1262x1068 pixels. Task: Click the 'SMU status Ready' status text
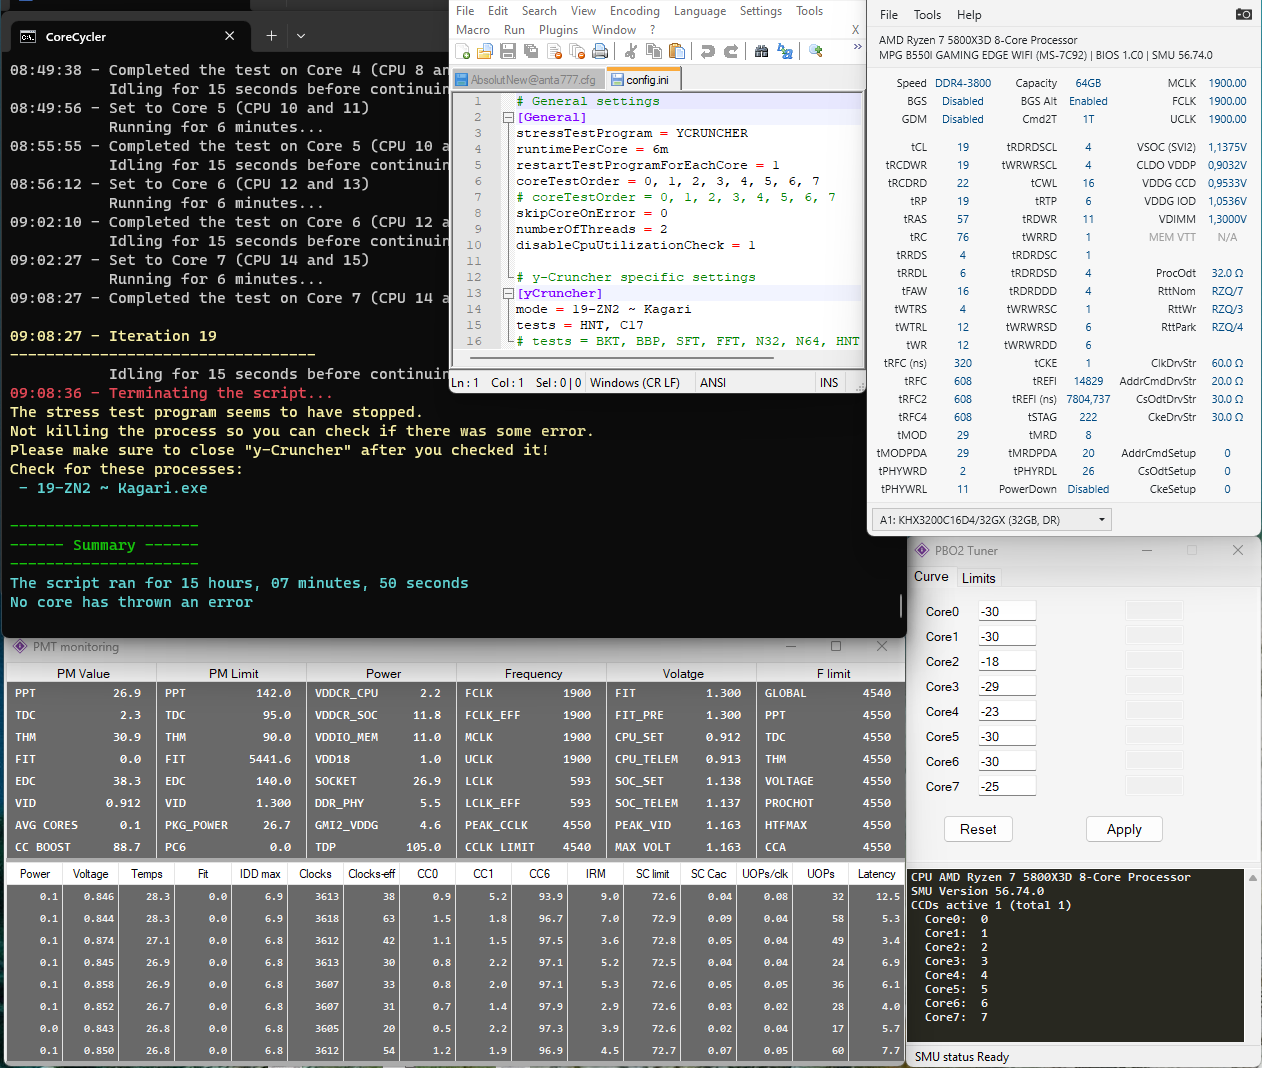pyautogui.click(x=962, y=1057)
